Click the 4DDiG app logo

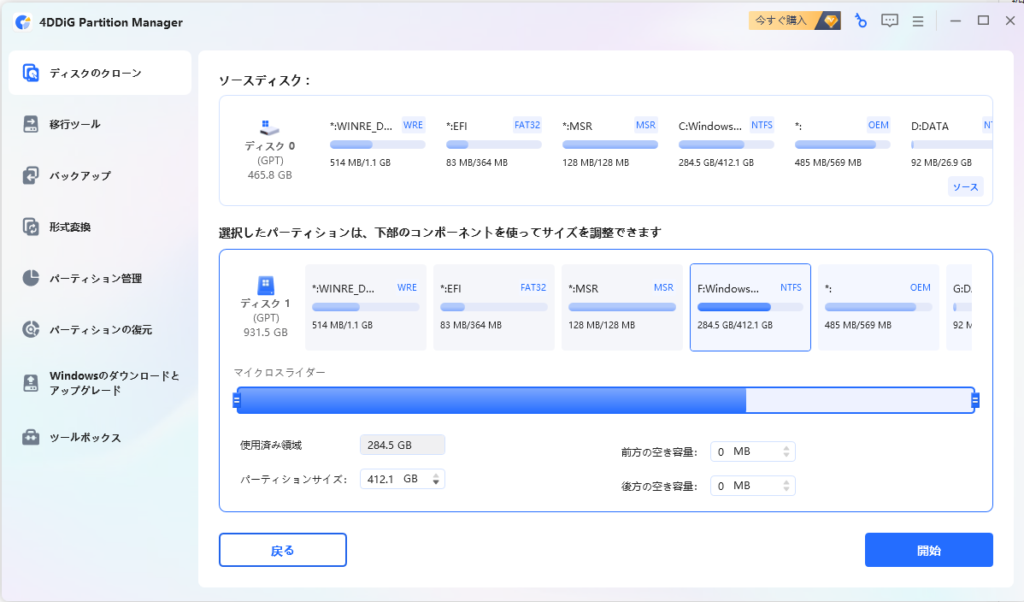[23, 22]
